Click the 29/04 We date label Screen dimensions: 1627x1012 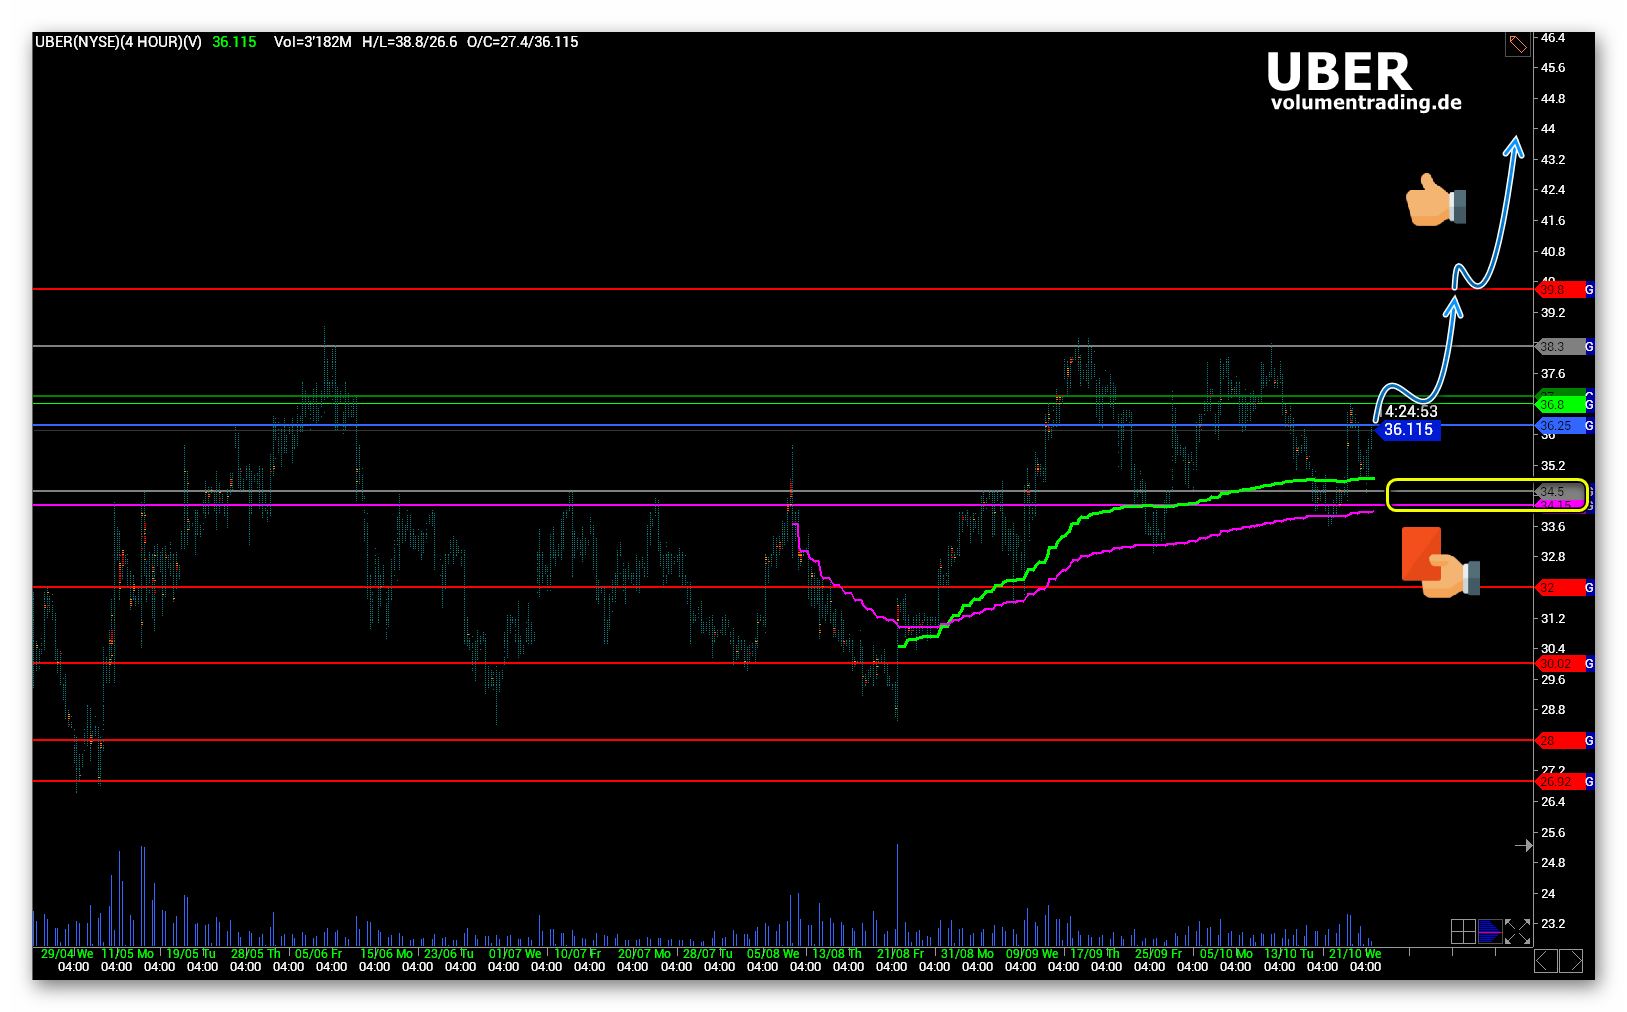(67, 954)
